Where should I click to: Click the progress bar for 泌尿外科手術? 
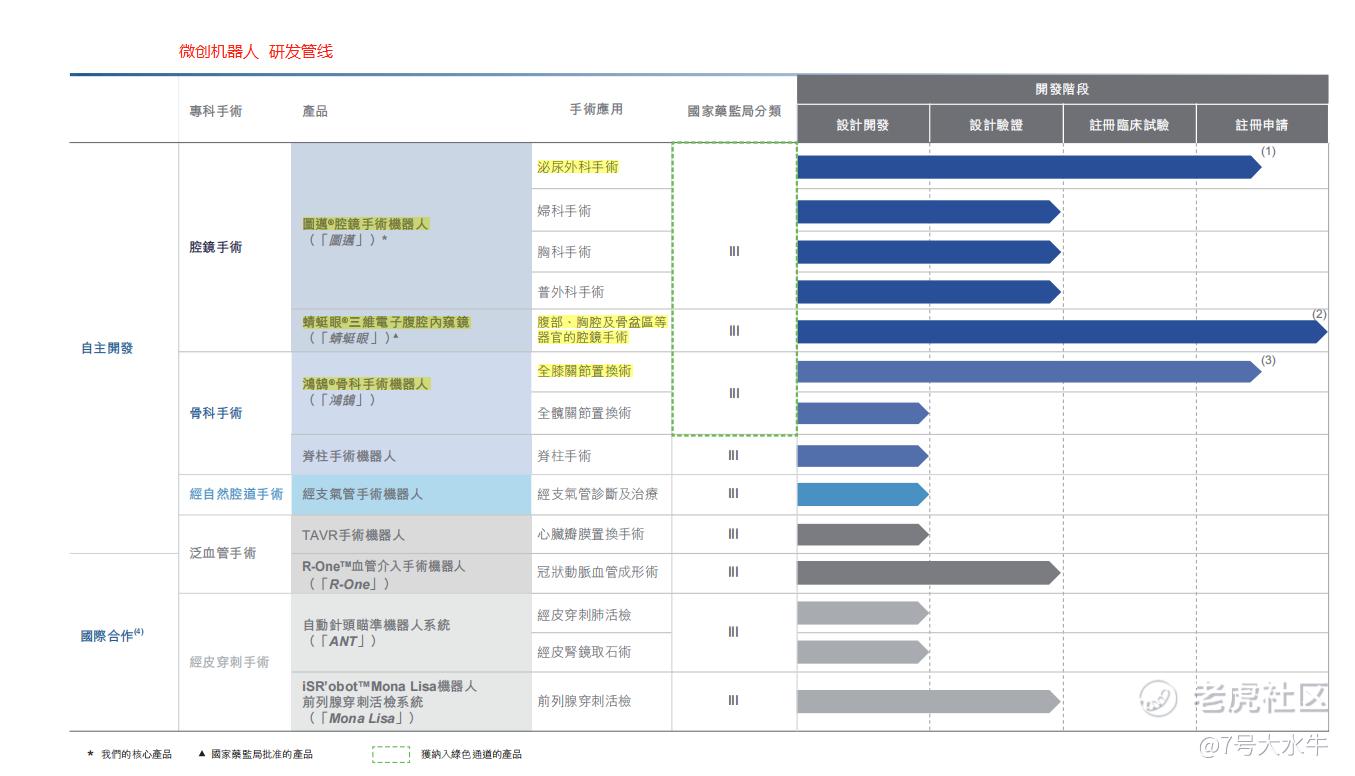[1029, 167]
